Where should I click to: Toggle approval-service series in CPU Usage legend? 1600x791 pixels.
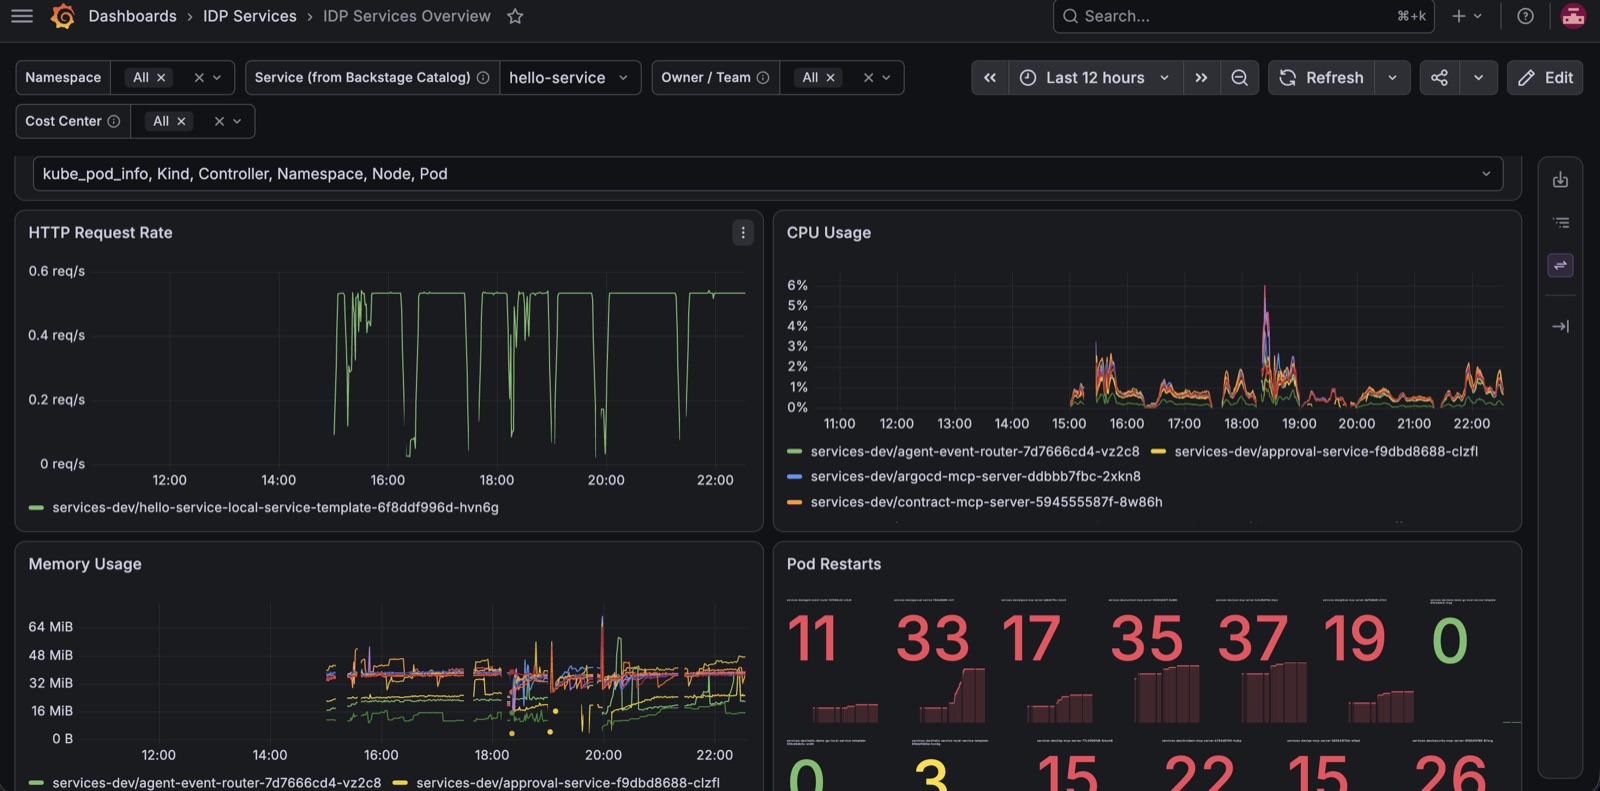(x=1326, y=451)
